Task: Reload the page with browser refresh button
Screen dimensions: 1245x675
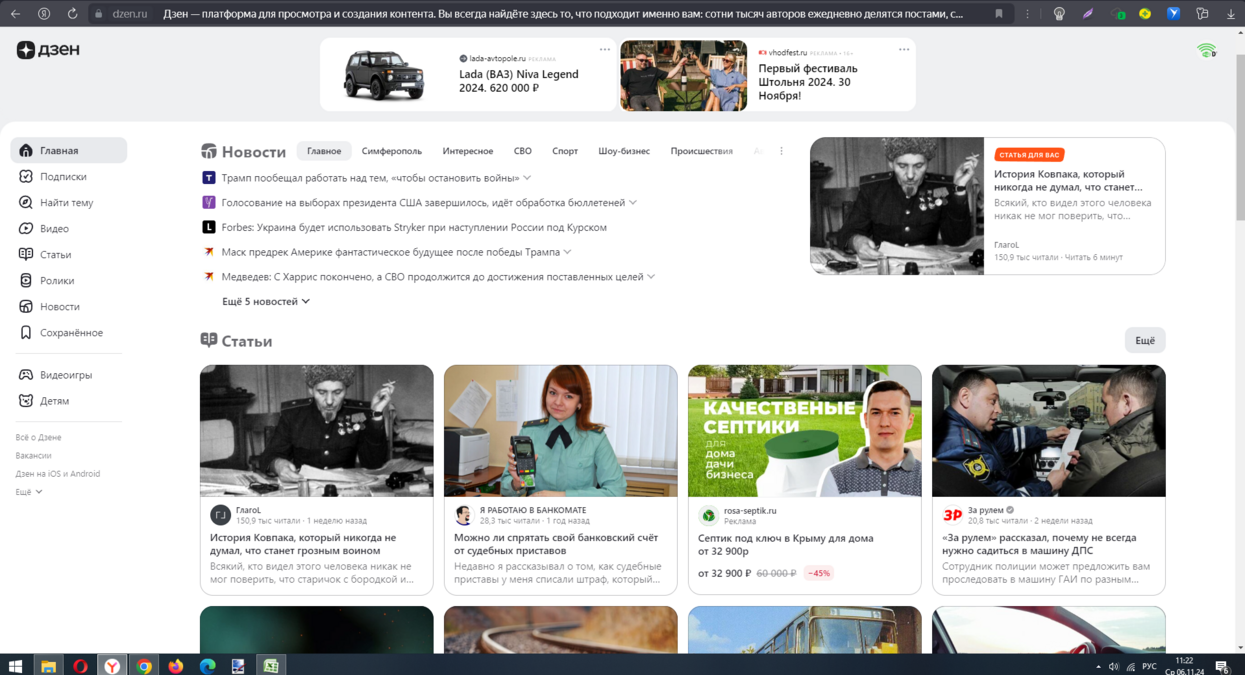Action: coord(72,14)
